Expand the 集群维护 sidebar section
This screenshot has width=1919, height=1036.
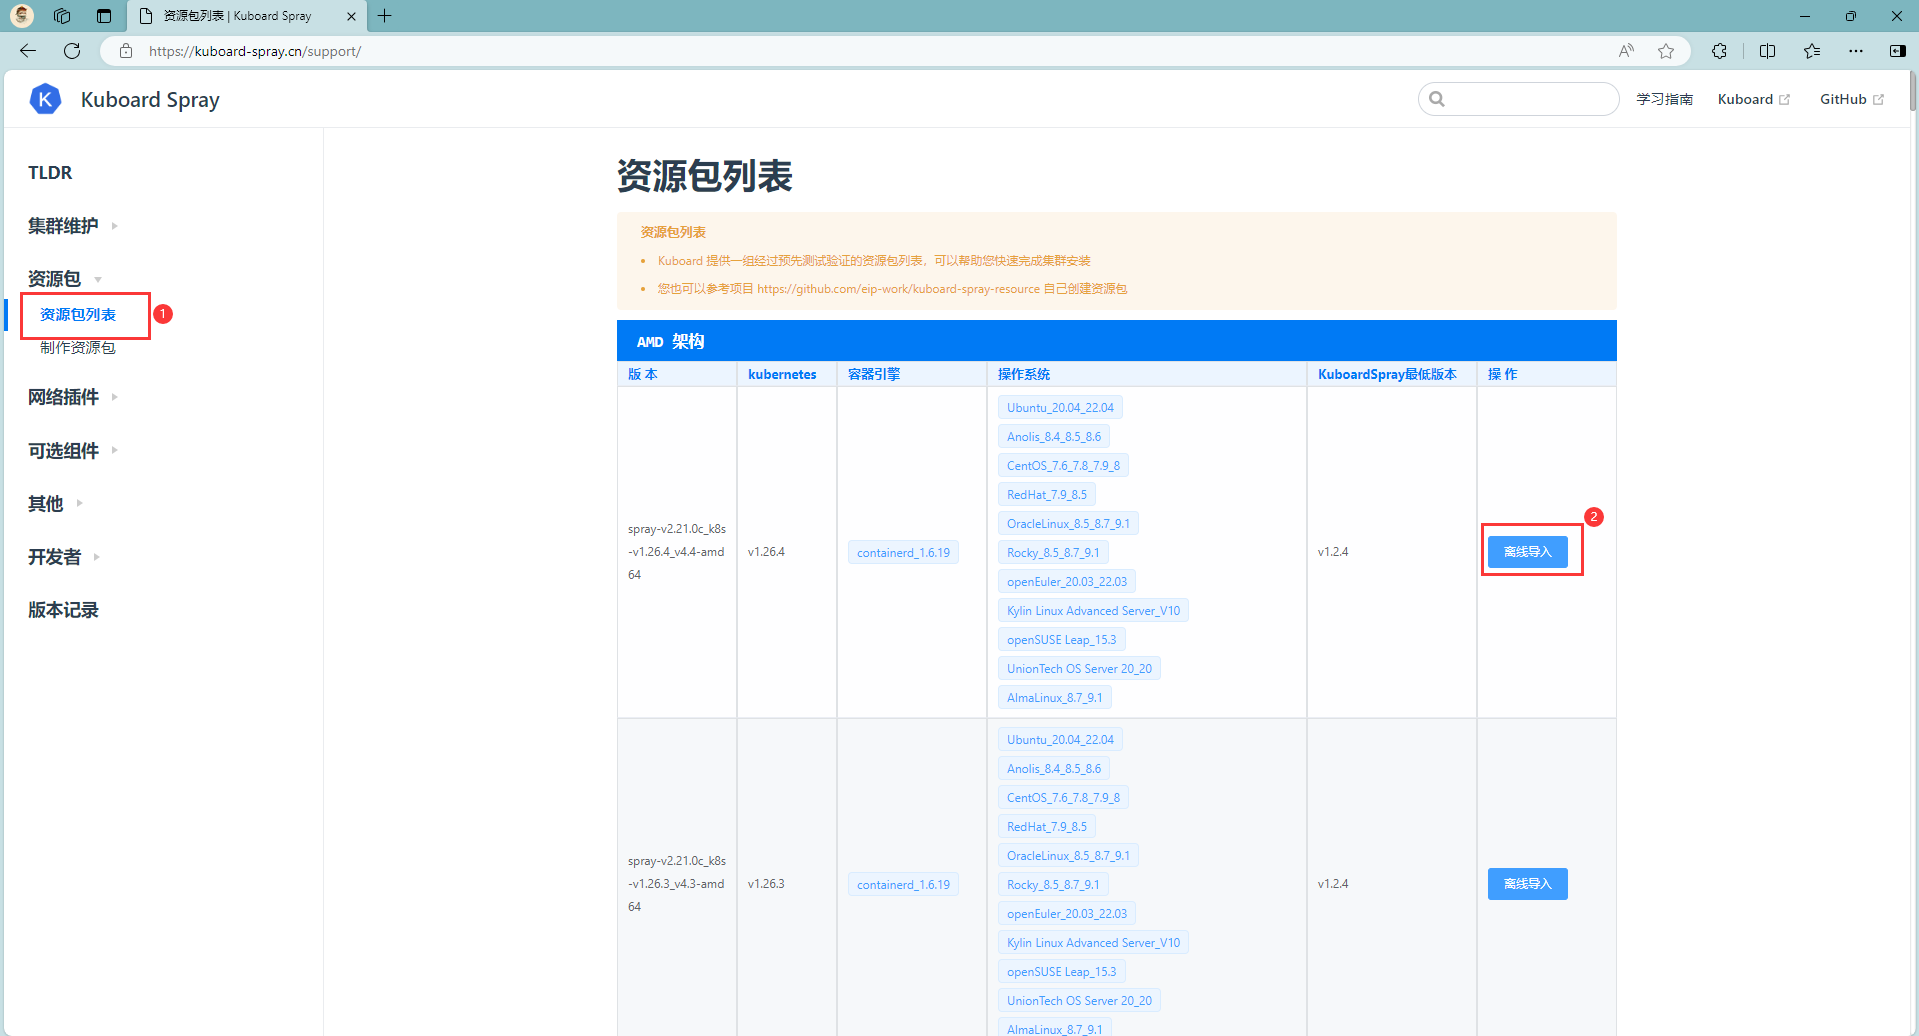pos(64,226)
